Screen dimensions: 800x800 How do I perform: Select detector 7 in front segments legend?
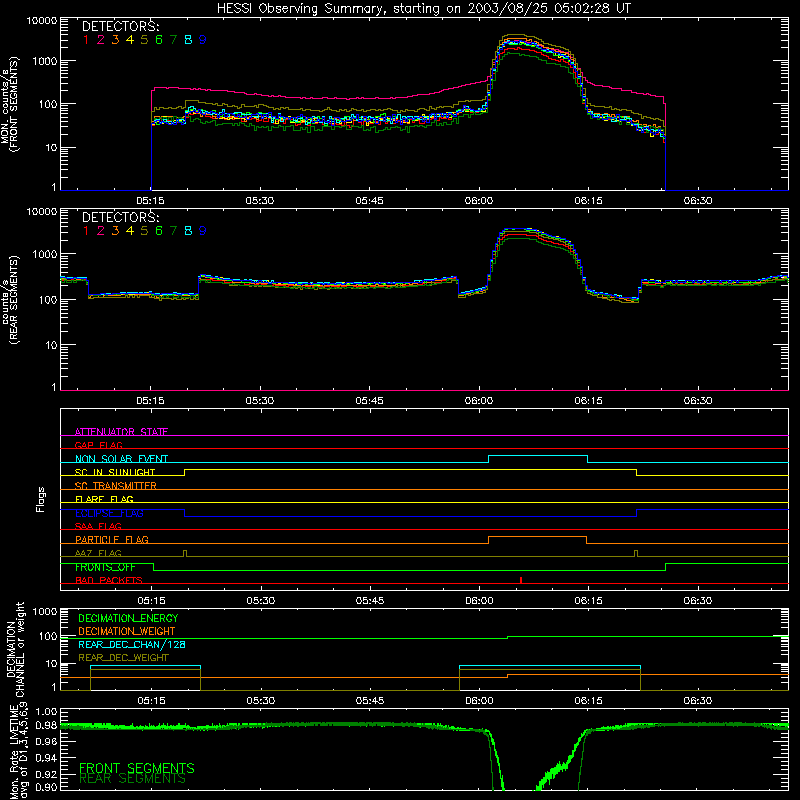point(173,40)
